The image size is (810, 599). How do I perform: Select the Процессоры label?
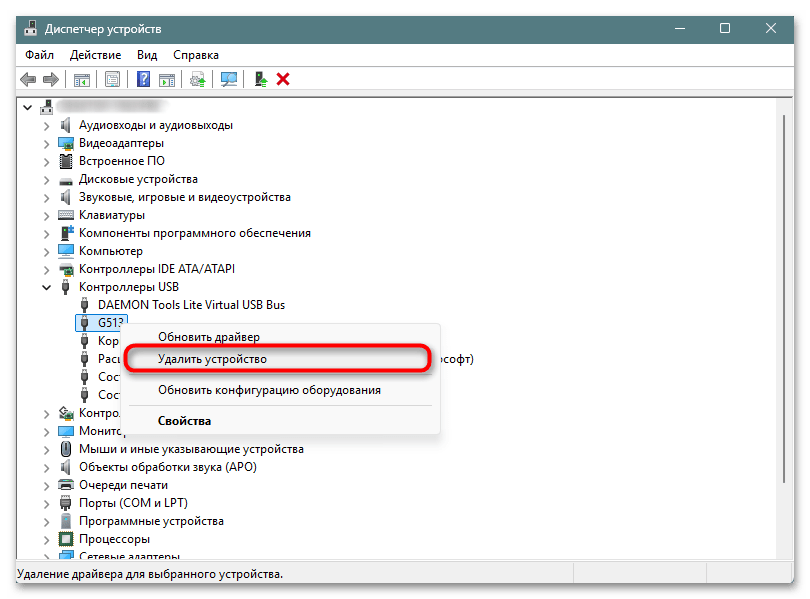[114, 539]
